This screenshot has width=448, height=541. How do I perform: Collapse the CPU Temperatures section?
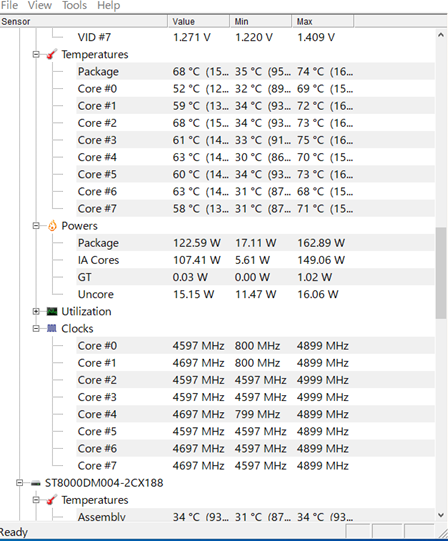pos(36,54)
